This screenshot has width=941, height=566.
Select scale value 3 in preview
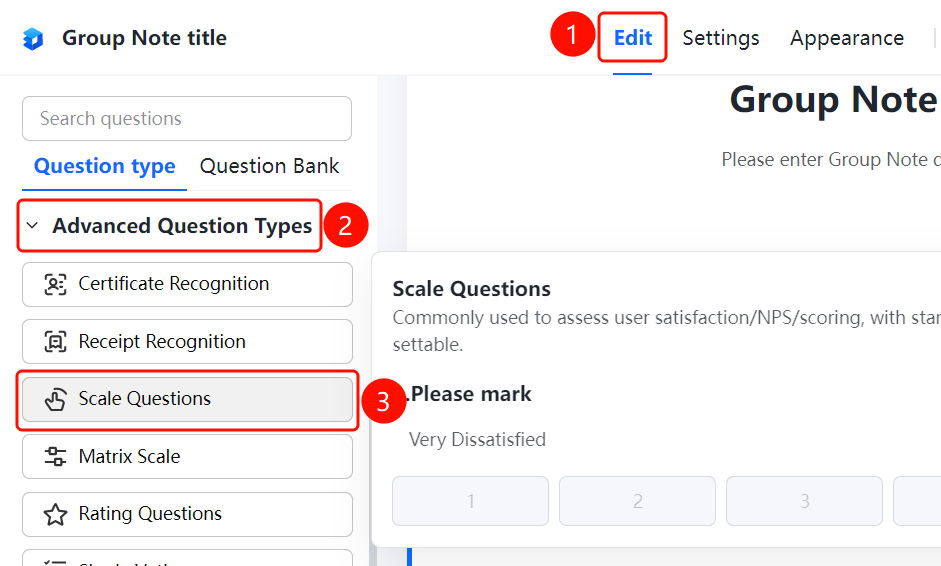coord(804,501)
